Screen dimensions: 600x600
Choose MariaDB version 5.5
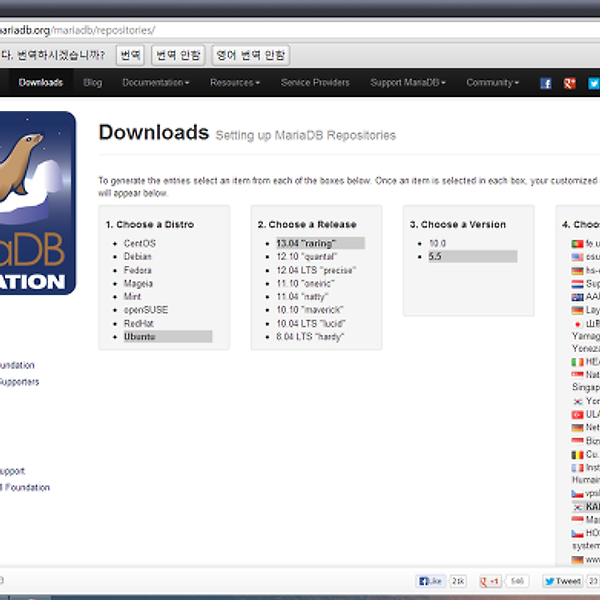[473, 256]
